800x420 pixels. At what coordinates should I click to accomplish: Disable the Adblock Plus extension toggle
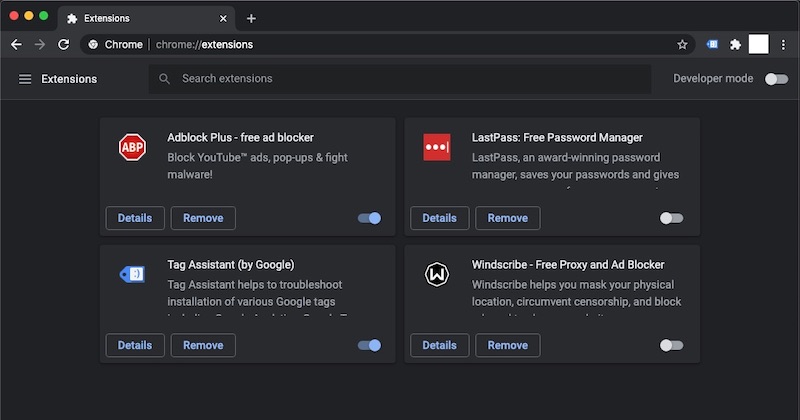point(369,218)
